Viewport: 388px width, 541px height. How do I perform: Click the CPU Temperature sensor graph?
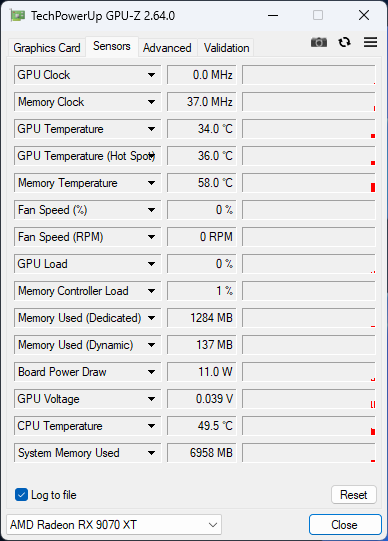[308, 426]
